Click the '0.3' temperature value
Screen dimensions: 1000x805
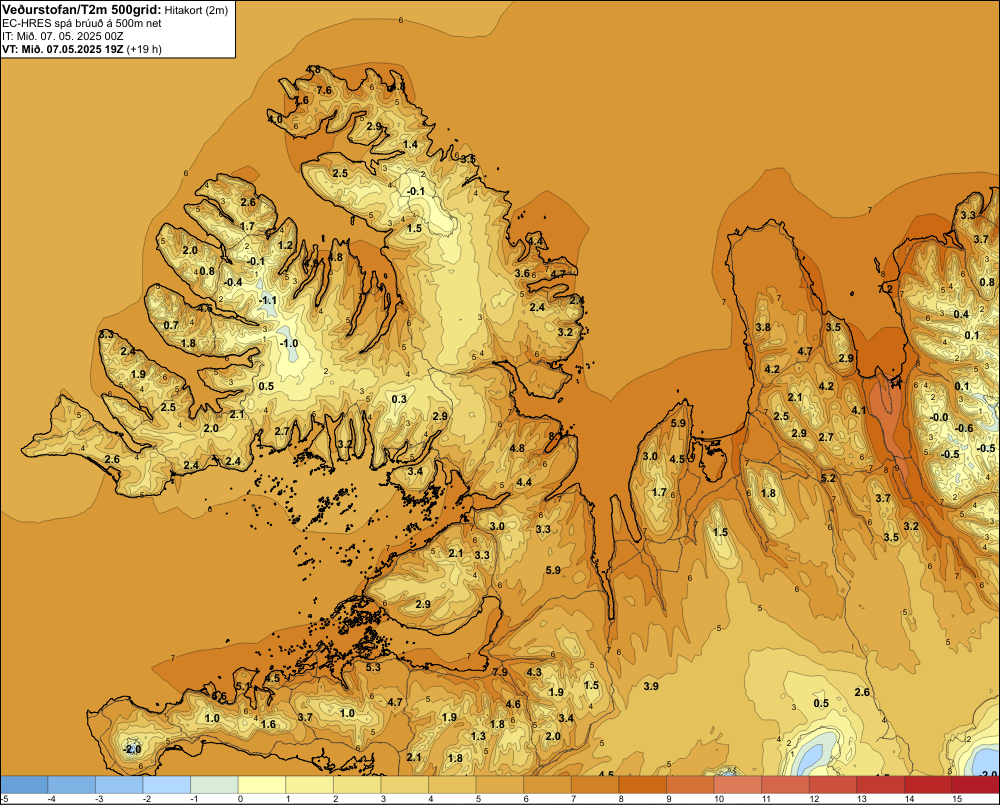tap(399, 399)
